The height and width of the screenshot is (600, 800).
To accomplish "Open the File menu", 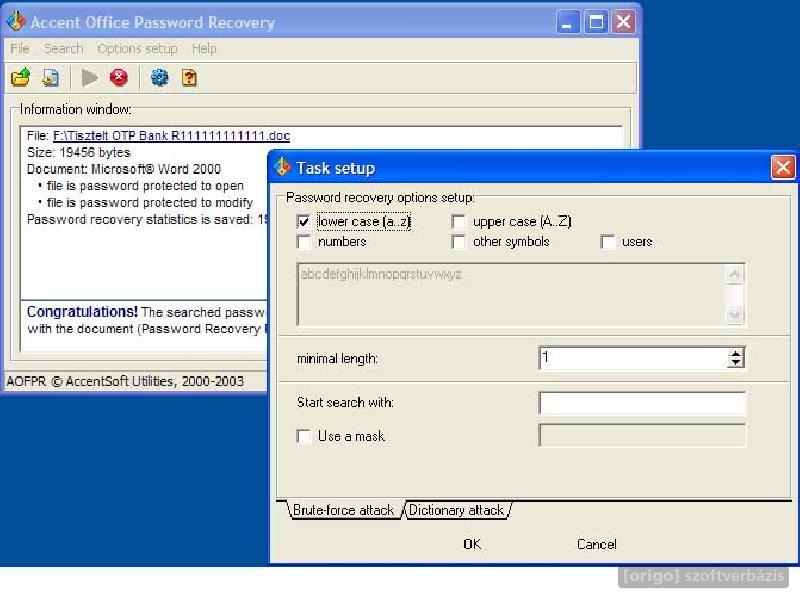I will click(20, 48).
